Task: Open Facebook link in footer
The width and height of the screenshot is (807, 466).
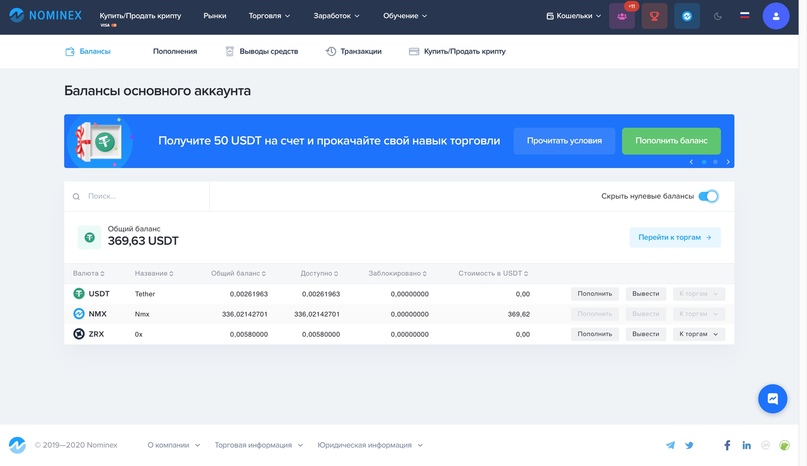Action: [727, 445]
